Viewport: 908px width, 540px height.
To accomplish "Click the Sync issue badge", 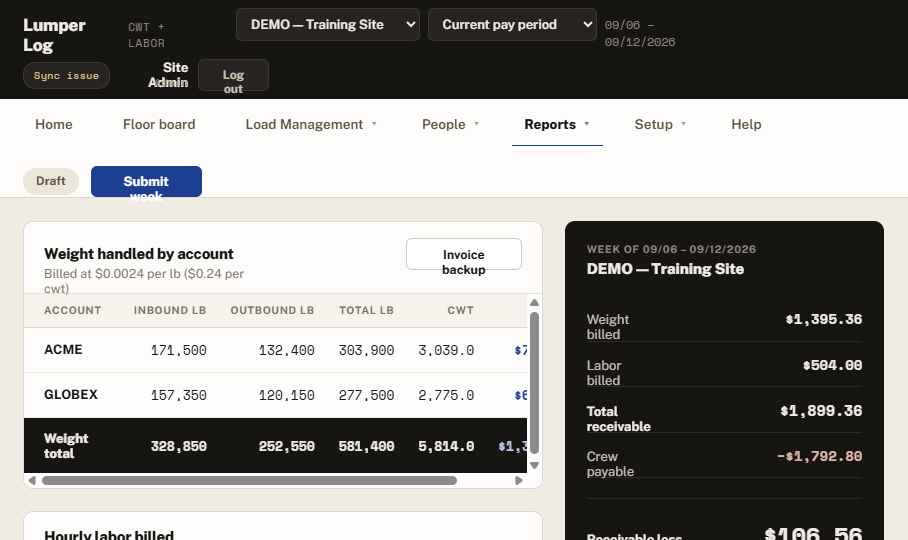I will (66, 76).
